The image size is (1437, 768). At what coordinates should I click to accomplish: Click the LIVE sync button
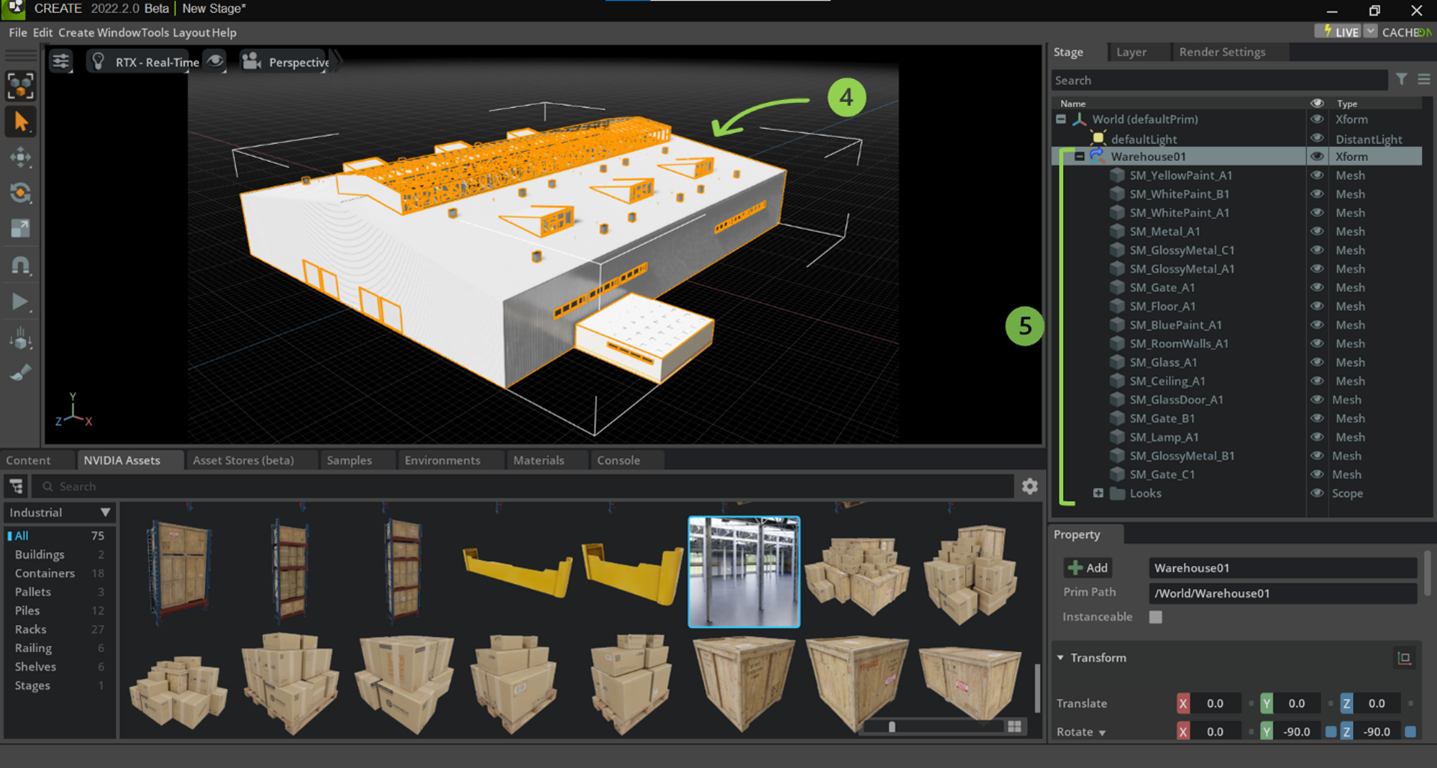[1340, 32]
